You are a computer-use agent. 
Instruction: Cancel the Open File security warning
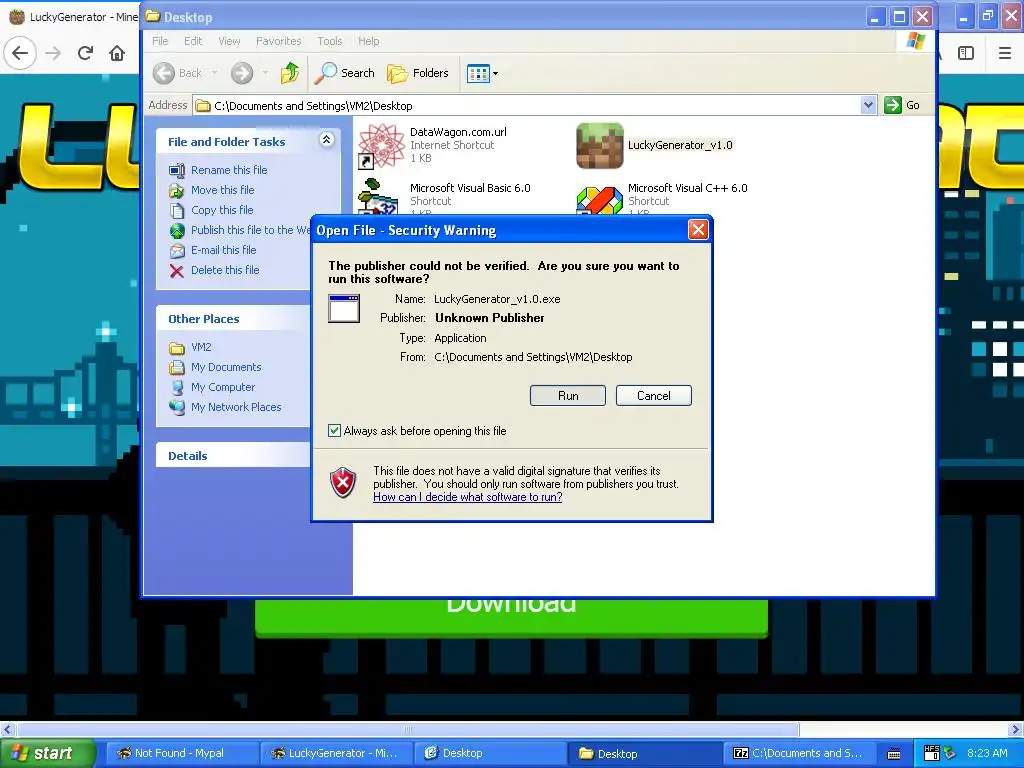653,396
